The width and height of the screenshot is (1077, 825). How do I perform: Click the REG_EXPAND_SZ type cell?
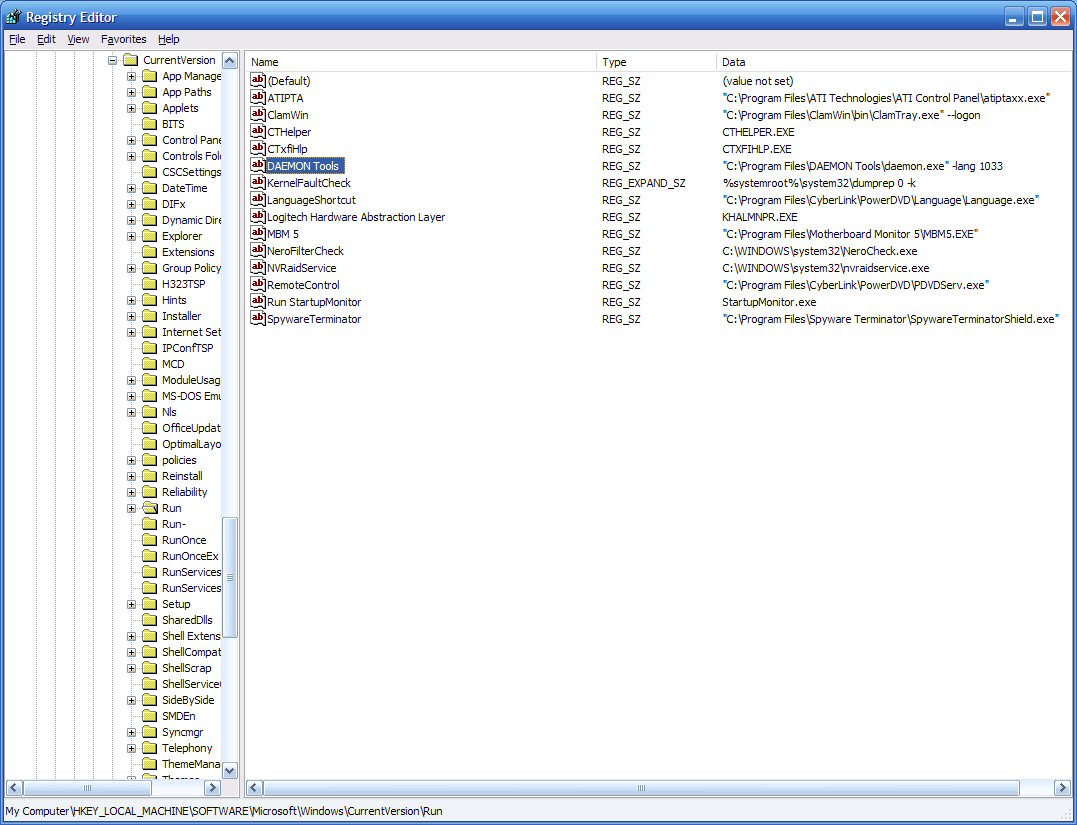tap(643, 183)
